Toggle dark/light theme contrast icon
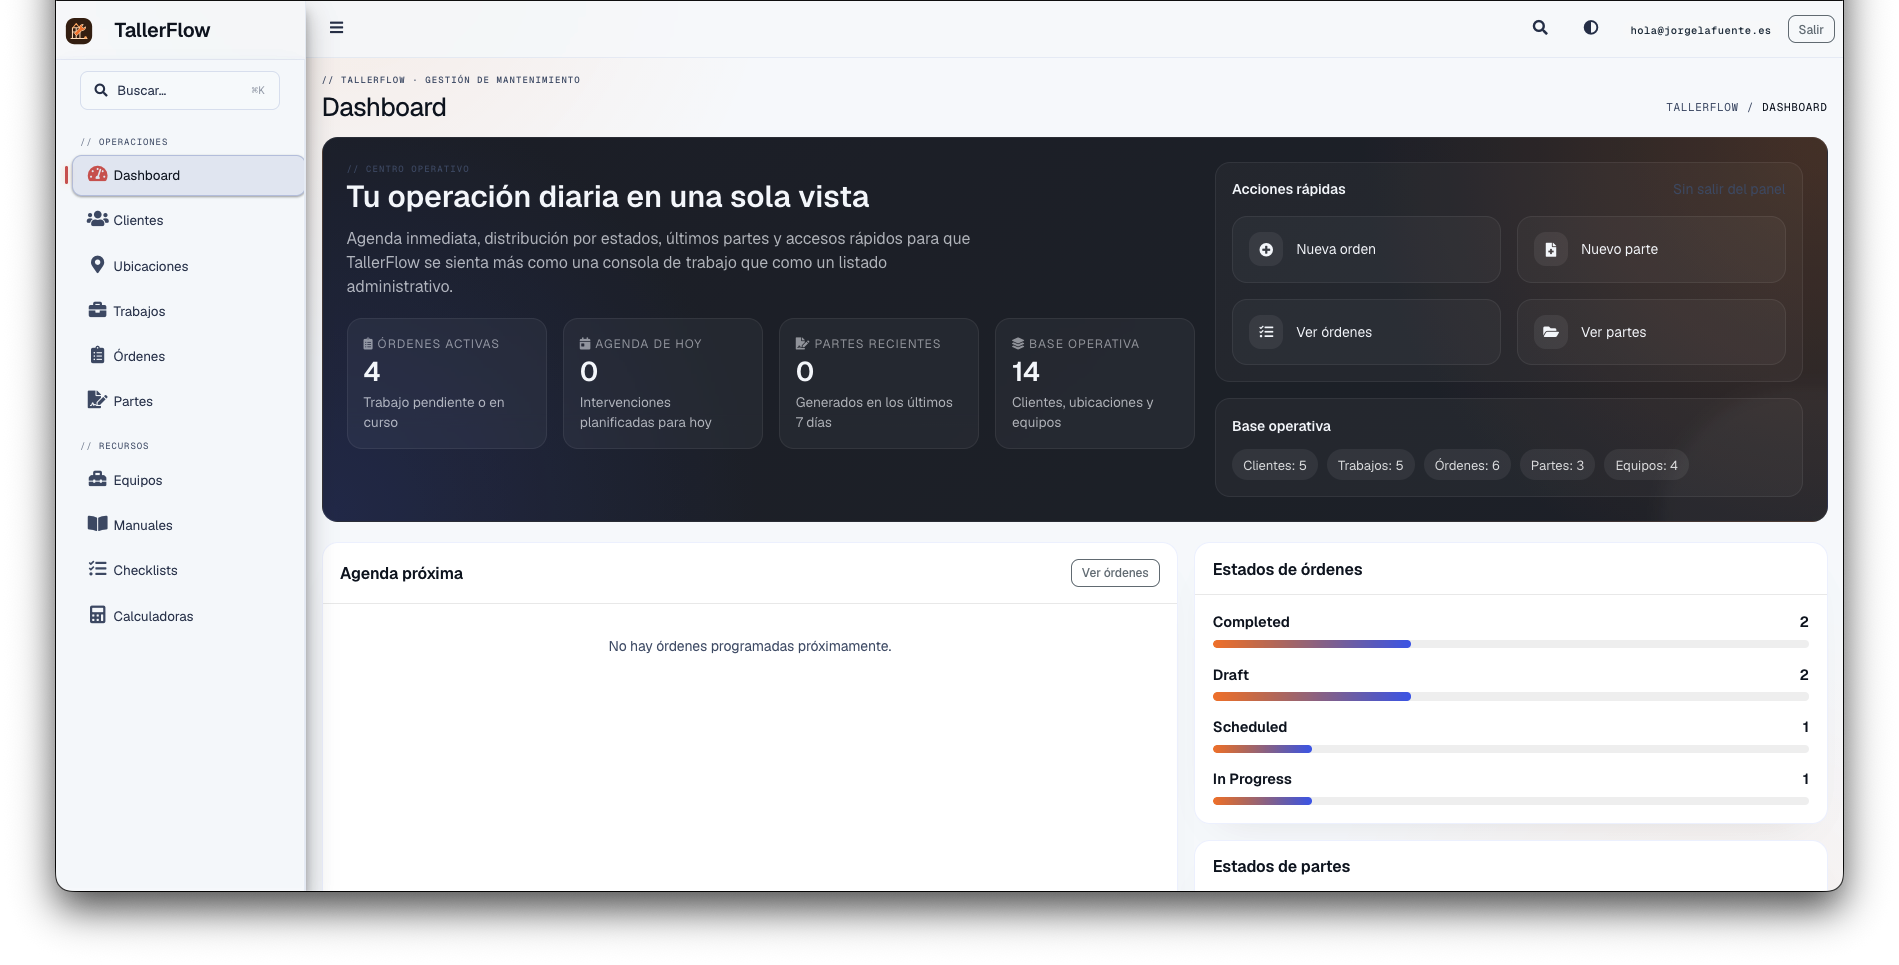1899x965 pixels. (1591, 28)
